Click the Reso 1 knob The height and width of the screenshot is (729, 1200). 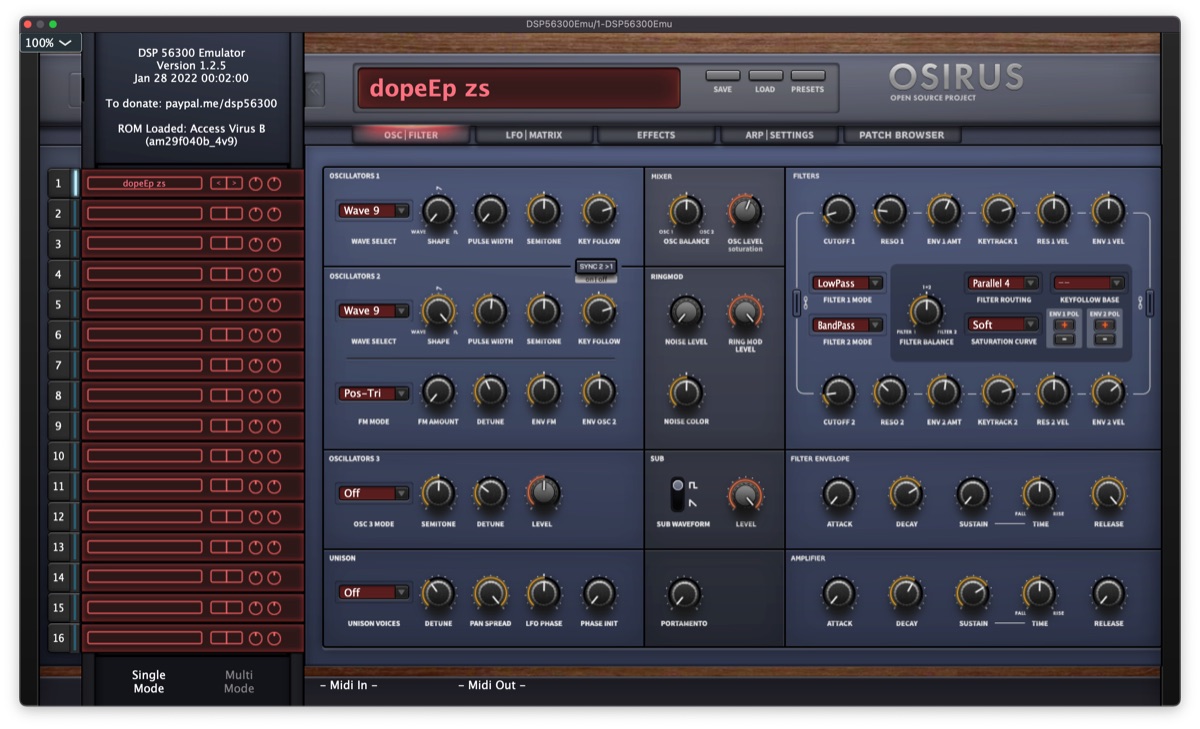pos(890,210)
